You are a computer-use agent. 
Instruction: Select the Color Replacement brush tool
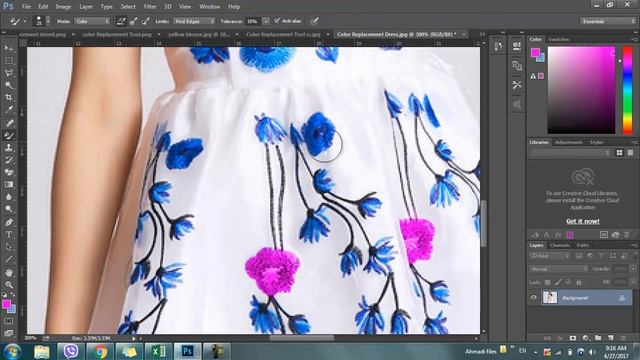pos(9,135)
